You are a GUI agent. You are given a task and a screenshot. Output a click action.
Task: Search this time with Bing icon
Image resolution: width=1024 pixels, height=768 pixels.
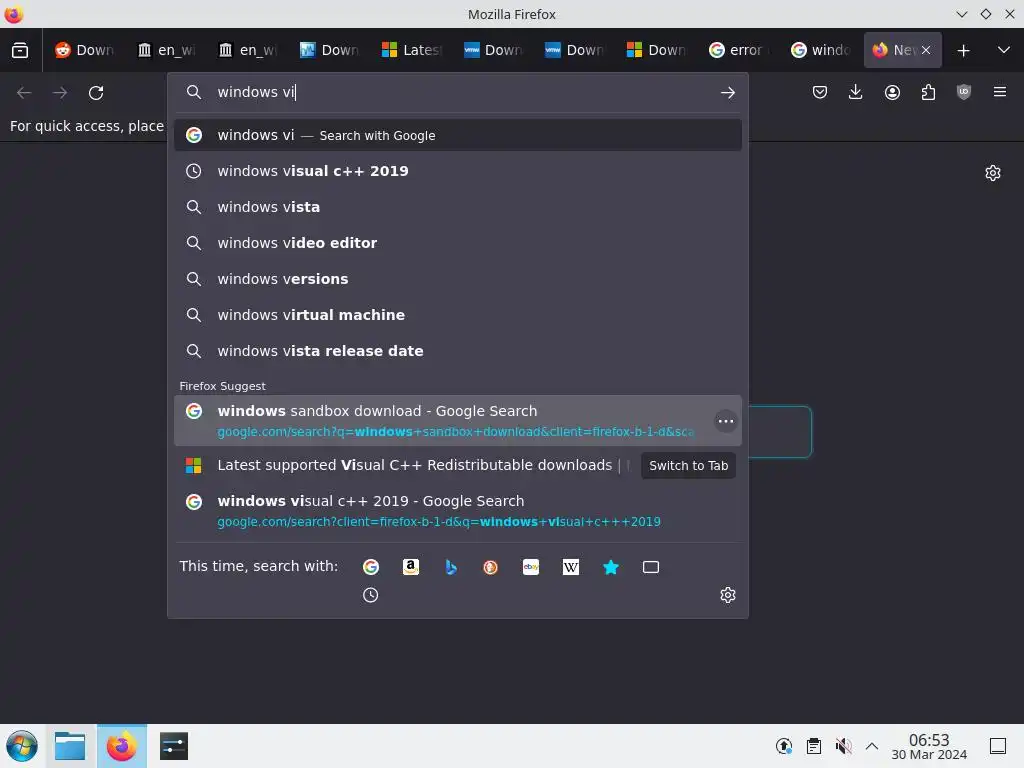(x=451, y=567)
